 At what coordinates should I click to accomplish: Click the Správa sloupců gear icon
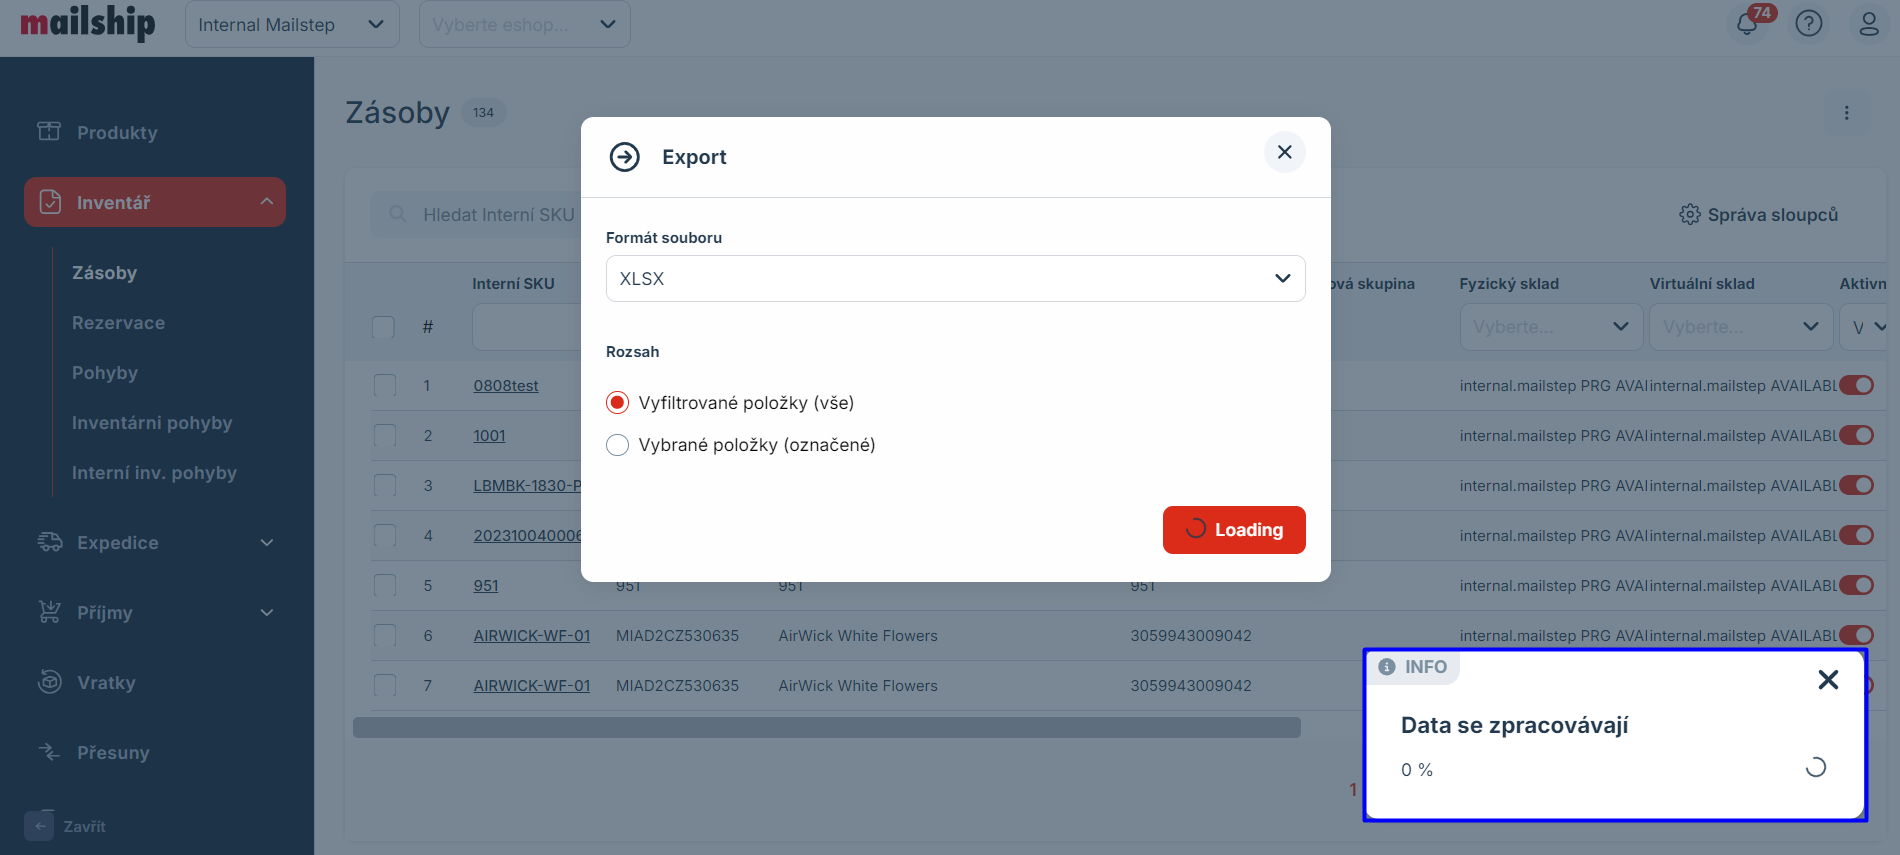click(1689, 215)
